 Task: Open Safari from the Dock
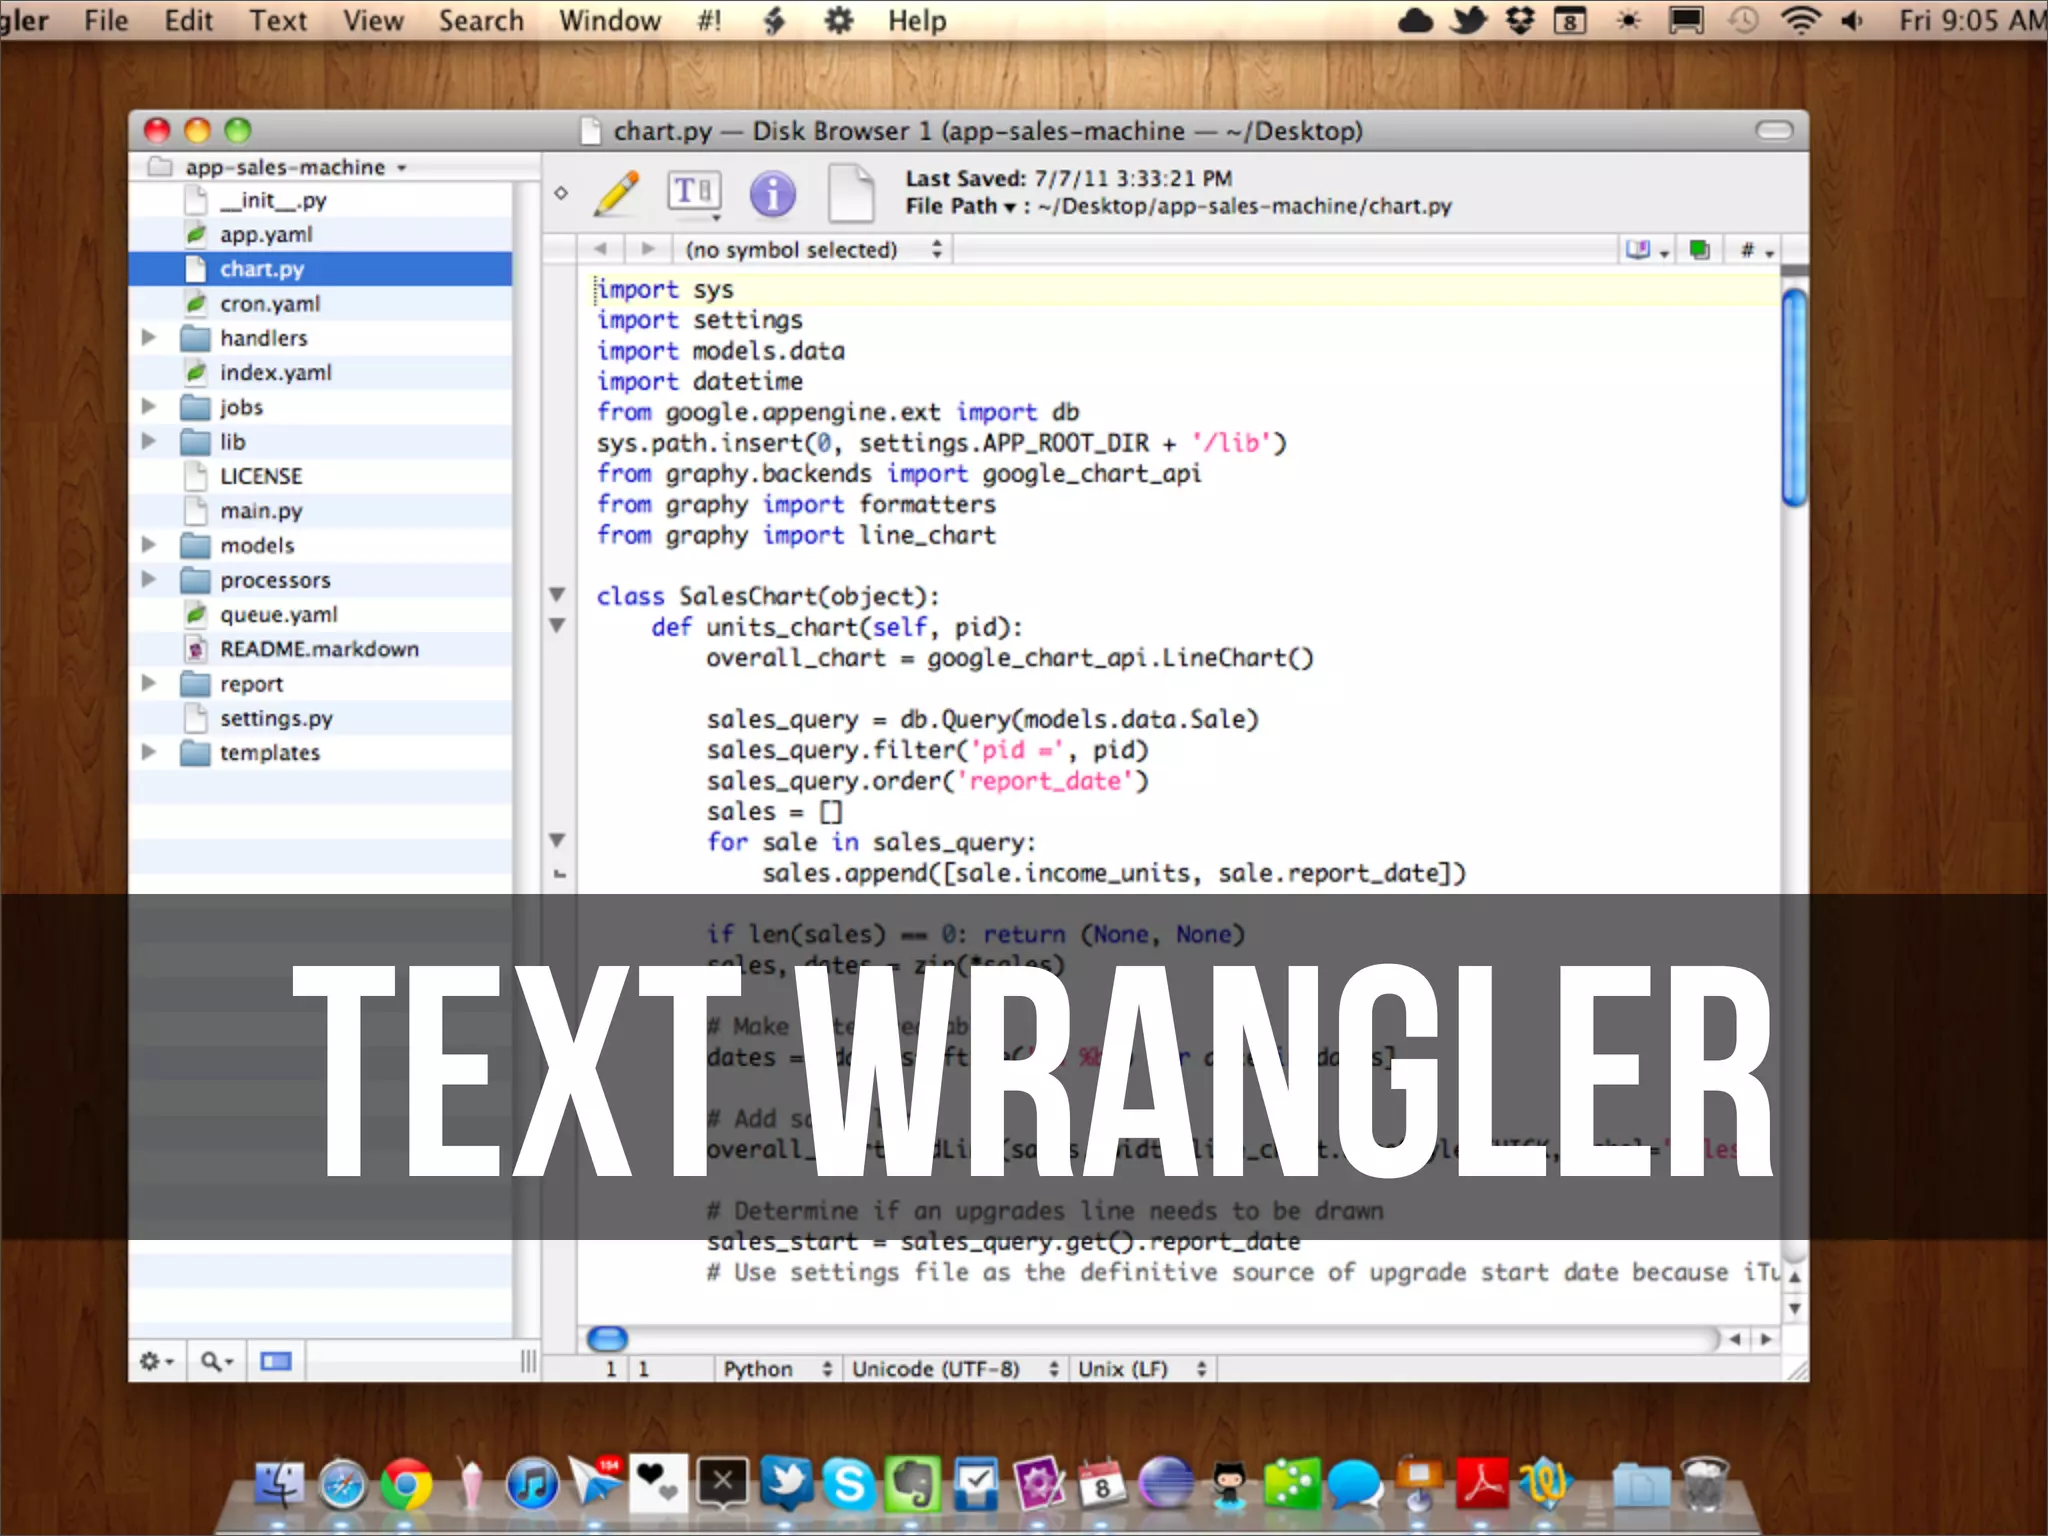[x=343, y=1483]
